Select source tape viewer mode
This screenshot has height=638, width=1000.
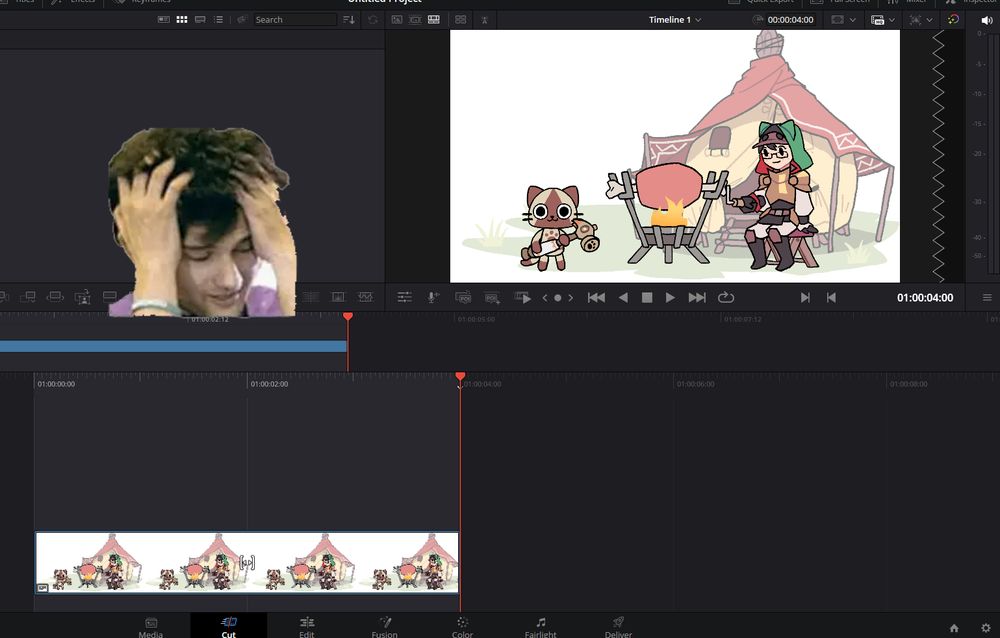pos(415,20)
